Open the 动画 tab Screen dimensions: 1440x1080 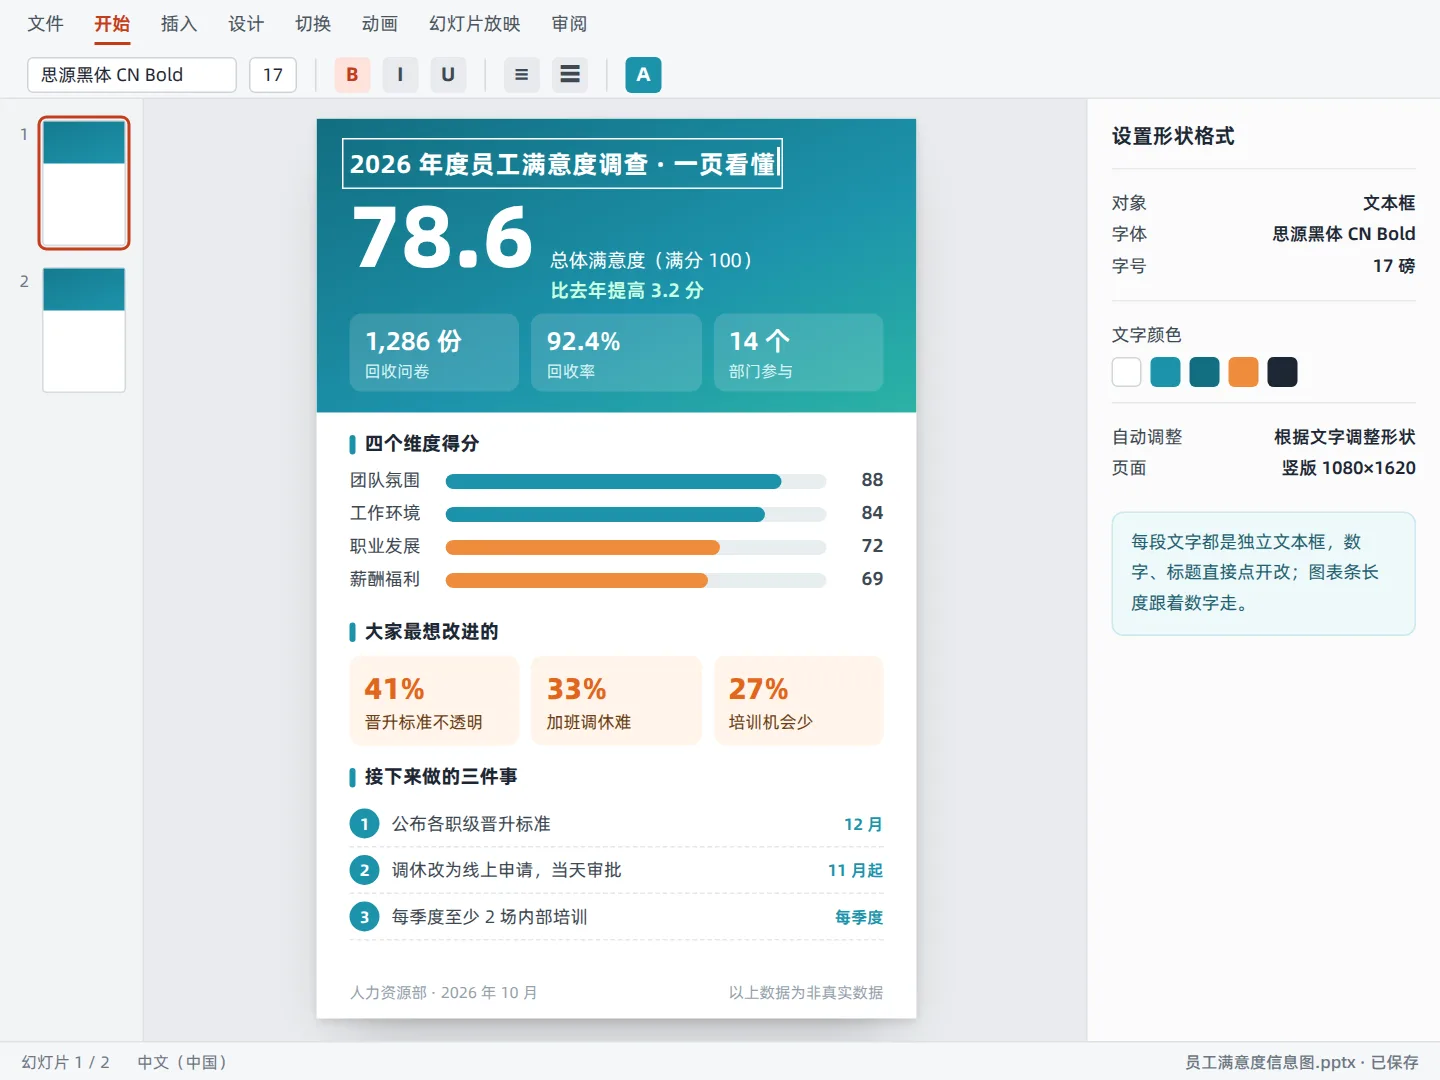[x=380, y=24]
